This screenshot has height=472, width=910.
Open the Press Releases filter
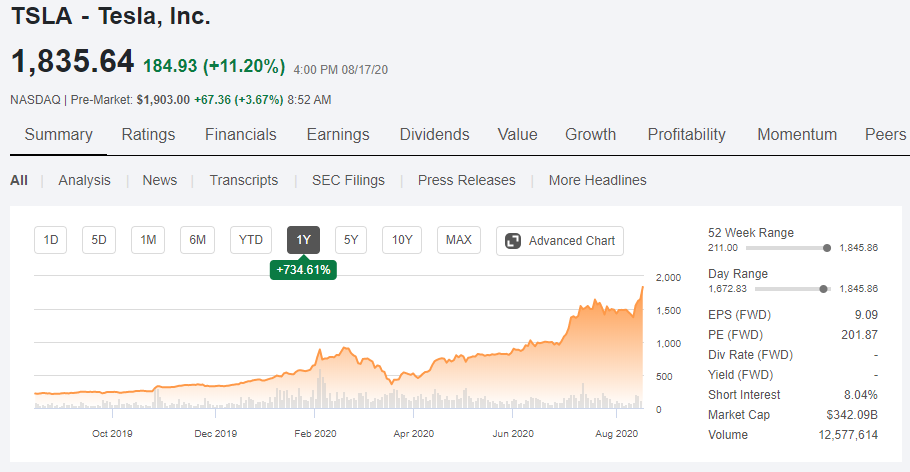(x=467, y=181)
